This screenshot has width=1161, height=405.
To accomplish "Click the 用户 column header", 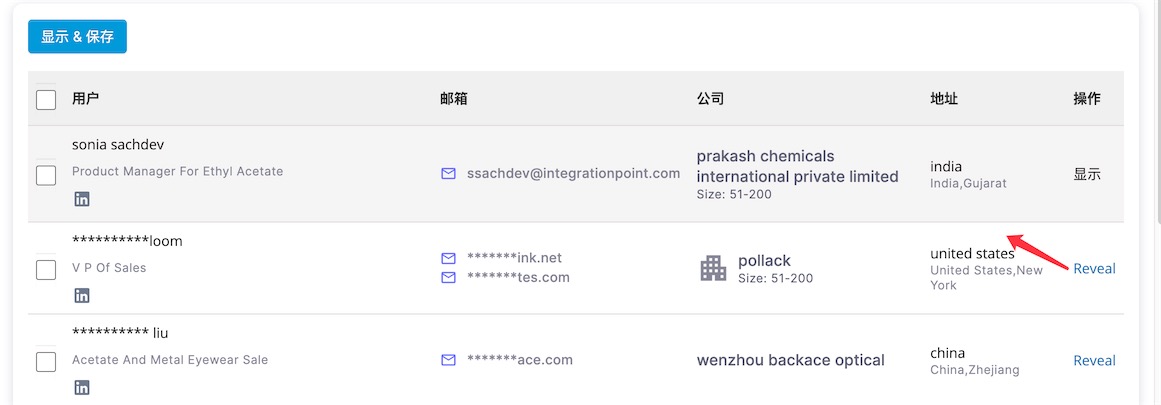I will pyautogui.click(x=85, y=98).
